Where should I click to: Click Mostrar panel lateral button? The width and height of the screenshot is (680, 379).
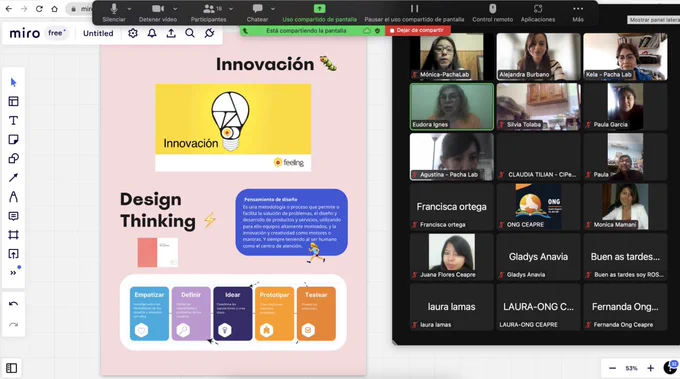point(654,20)
